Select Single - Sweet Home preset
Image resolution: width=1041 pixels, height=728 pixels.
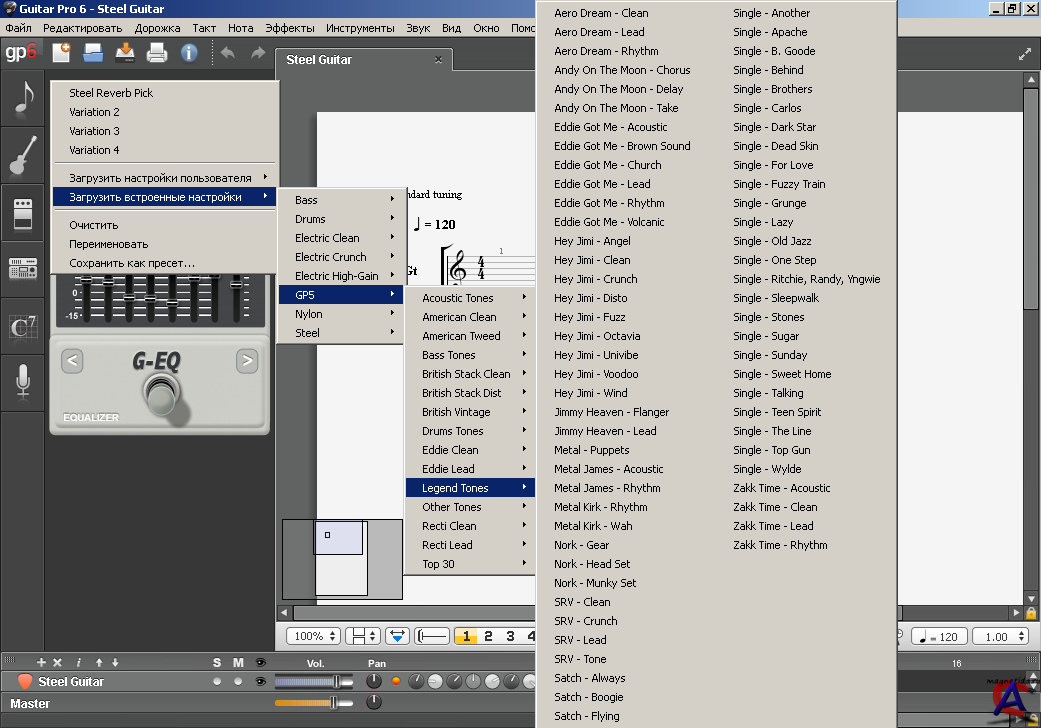coord(782,374)
